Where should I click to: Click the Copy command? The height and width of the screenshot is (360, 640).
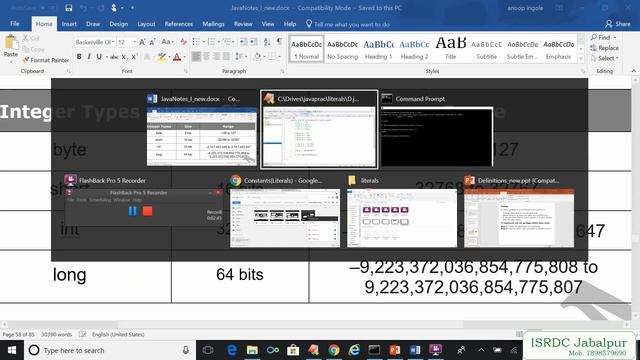[x=33, y=49]
